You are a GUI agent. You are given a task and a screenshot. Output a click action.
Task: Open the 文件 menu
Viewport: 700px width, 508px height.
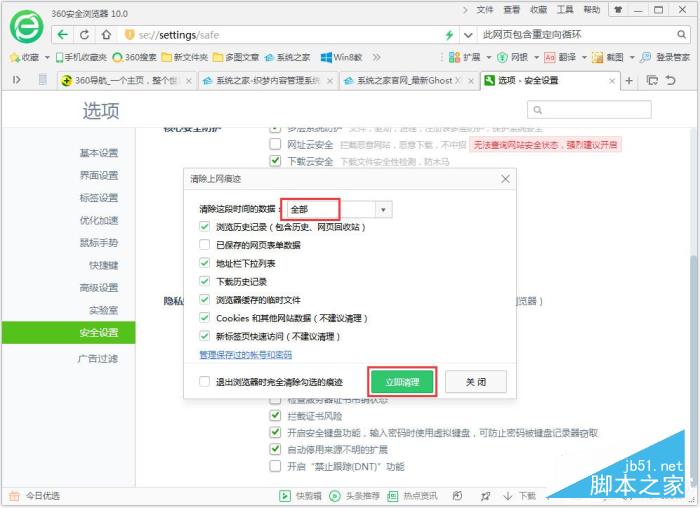coord(485,9)
